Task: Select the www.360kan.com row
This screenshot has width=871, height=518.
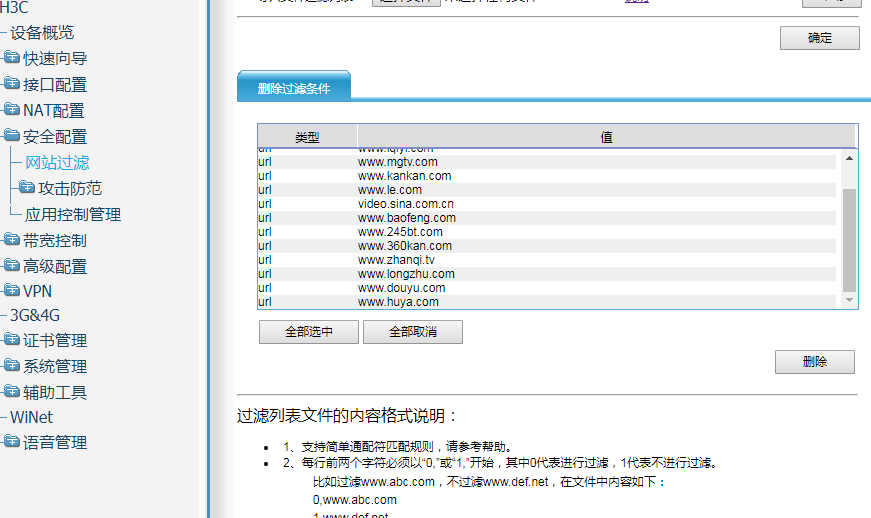Action: [x=547, y=246]
